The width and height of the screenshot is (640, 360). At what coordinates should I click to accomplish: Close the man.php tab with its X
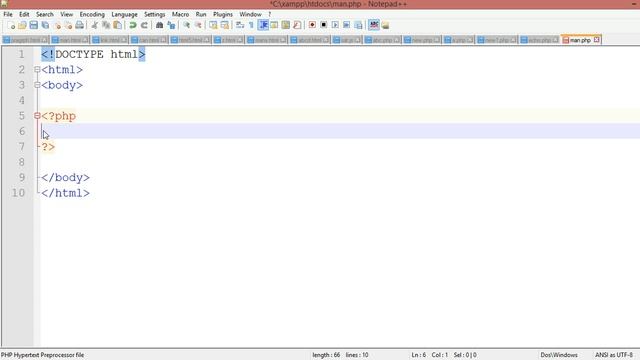pos(596,40)
